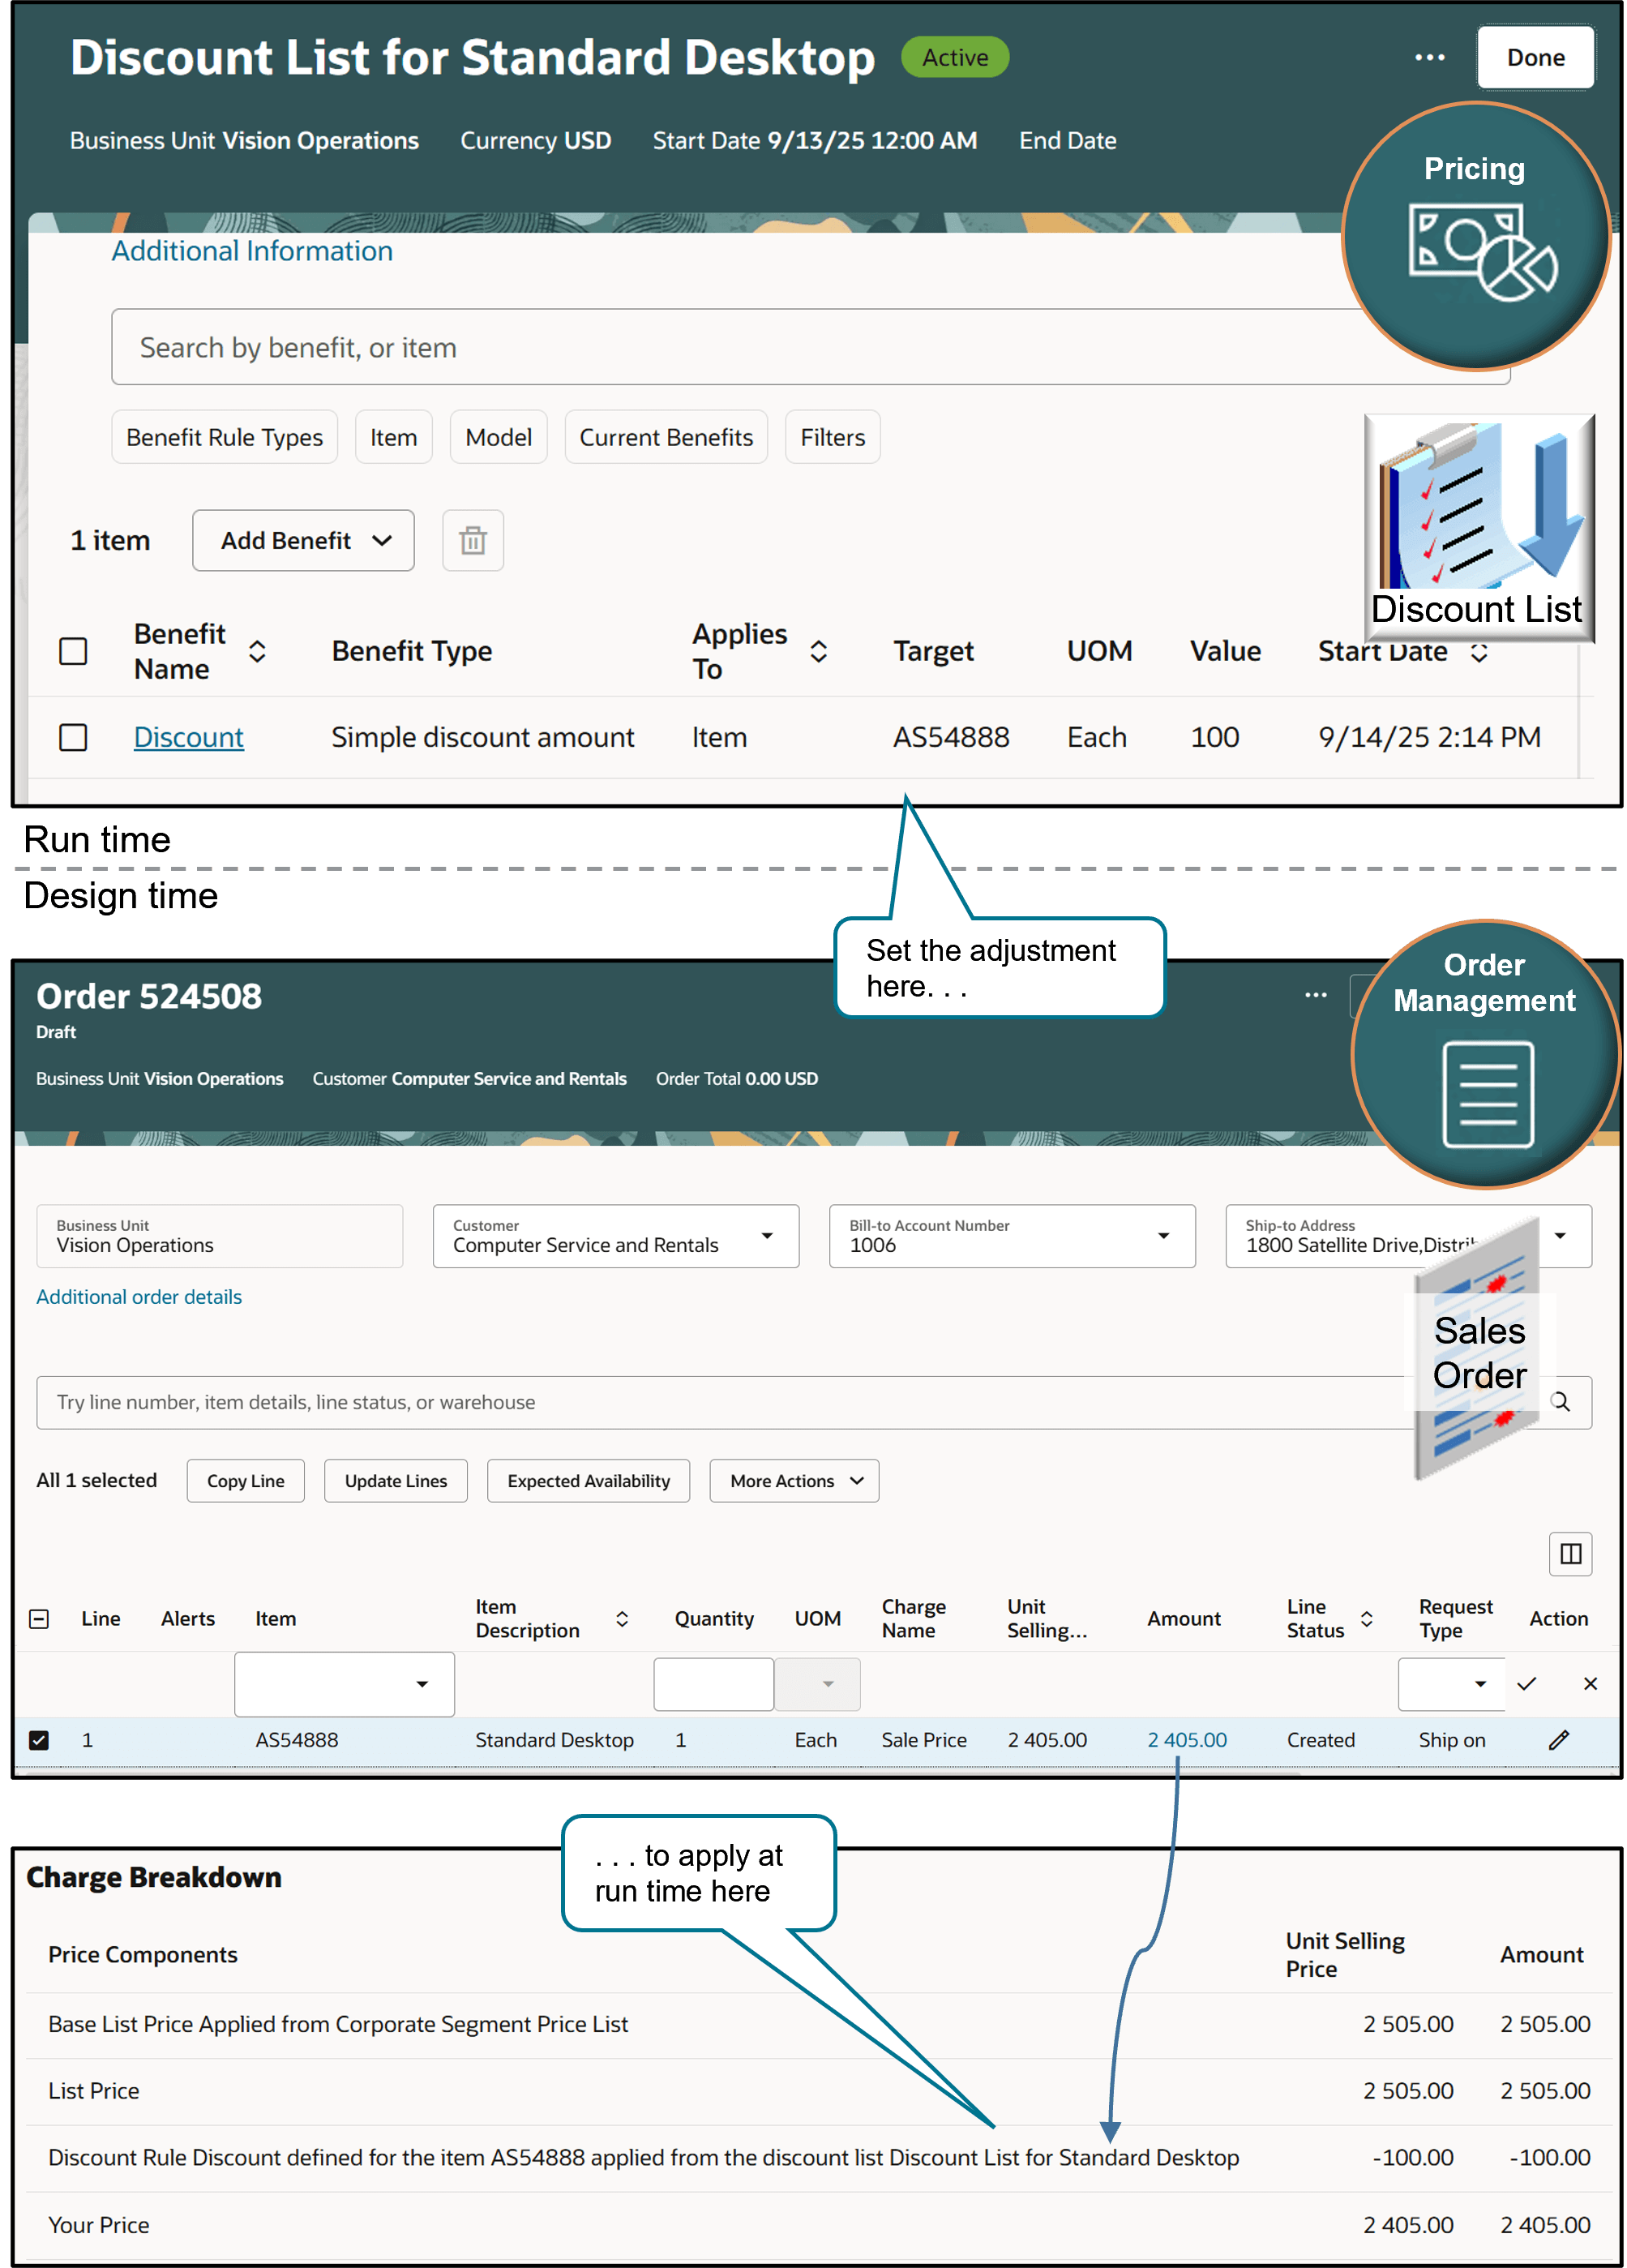Image resolution: width=1627 pixels, height=2268 pixels.
Task: Delete selected benefit using the trash icon
Action: pyautogui.click(x=472, y=540)
